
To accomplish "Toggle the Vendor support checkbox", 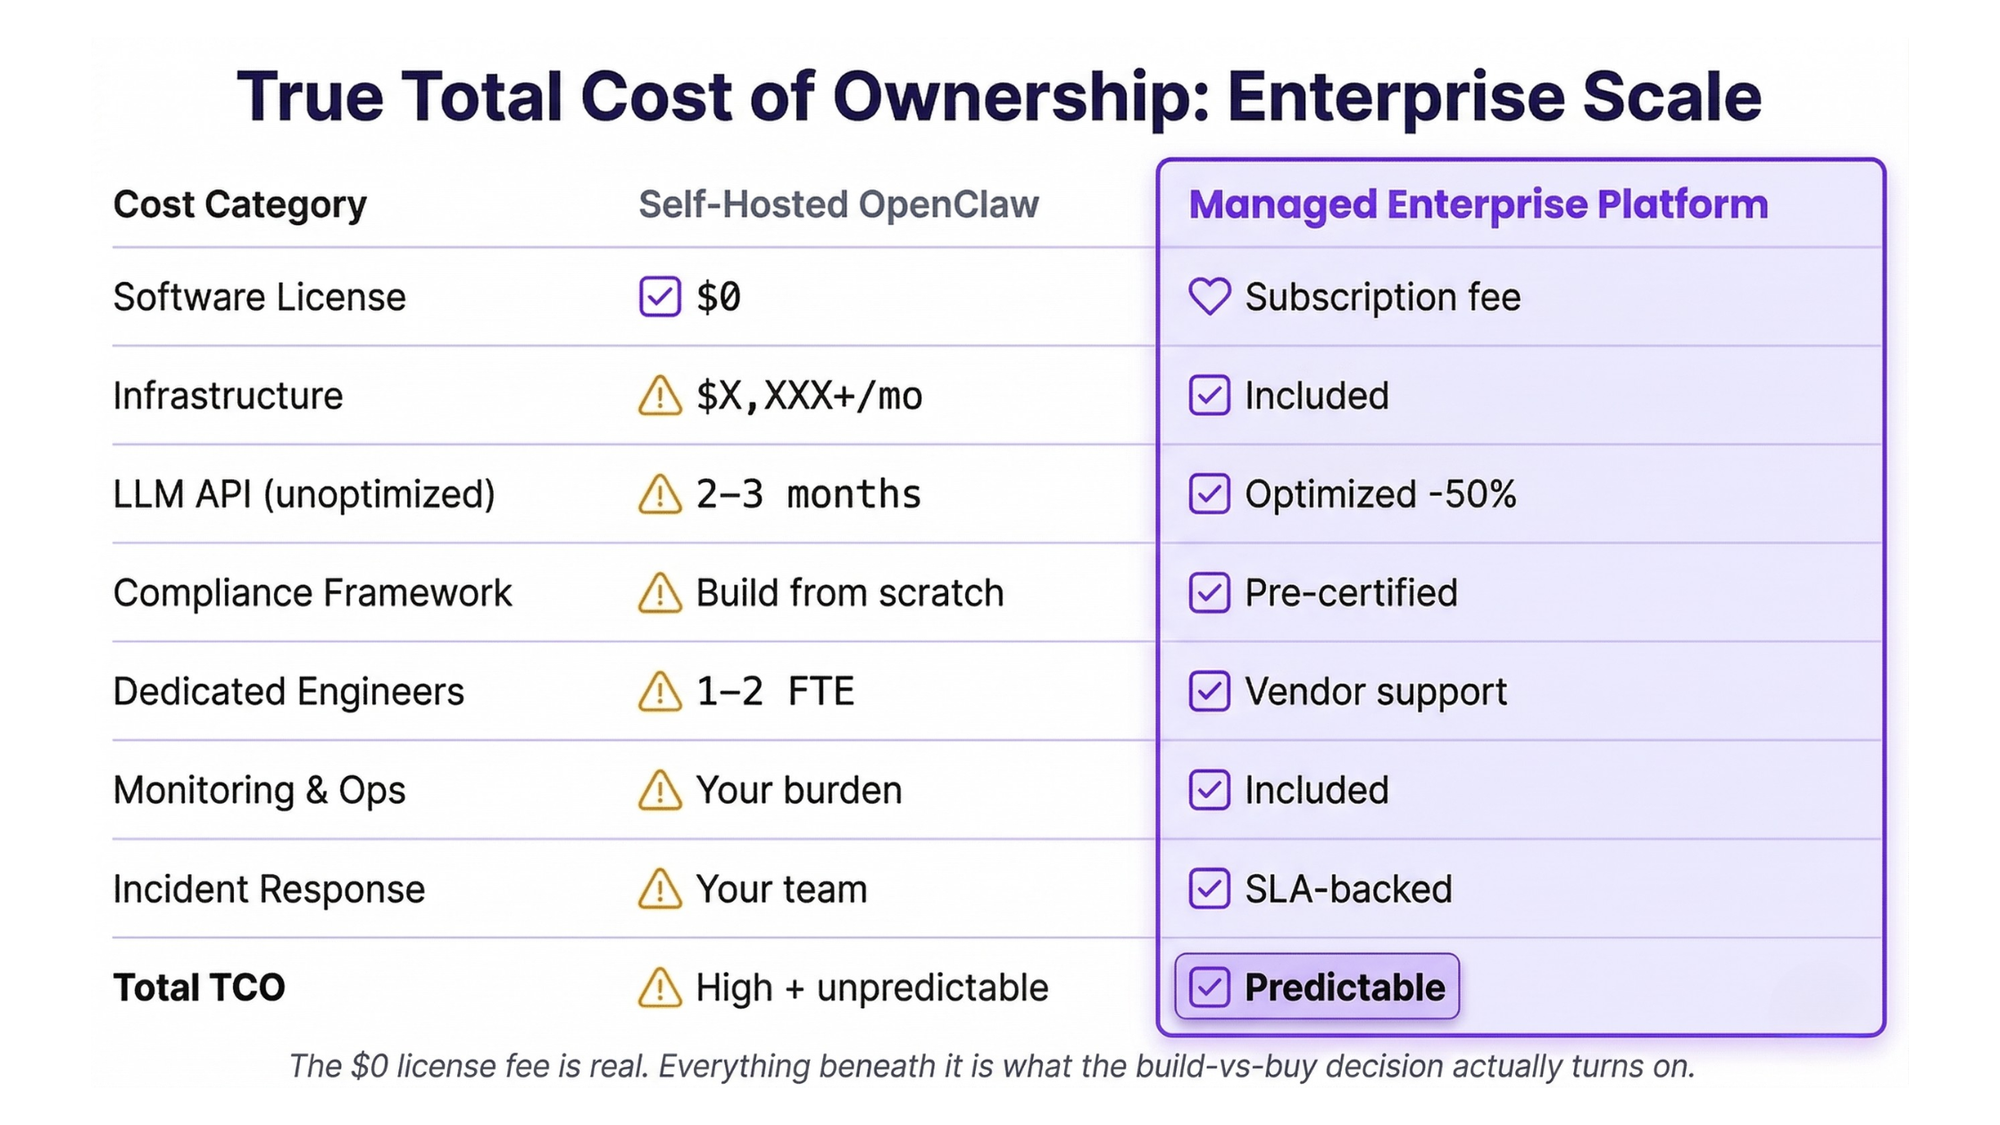I will [1209, 692].
